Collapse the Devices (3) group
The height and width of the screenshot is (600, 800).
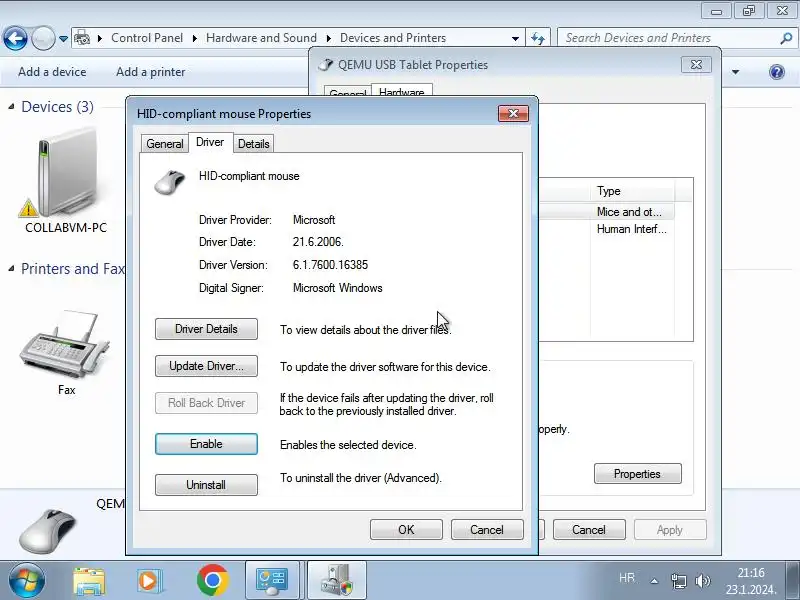[x=11, y=106]
